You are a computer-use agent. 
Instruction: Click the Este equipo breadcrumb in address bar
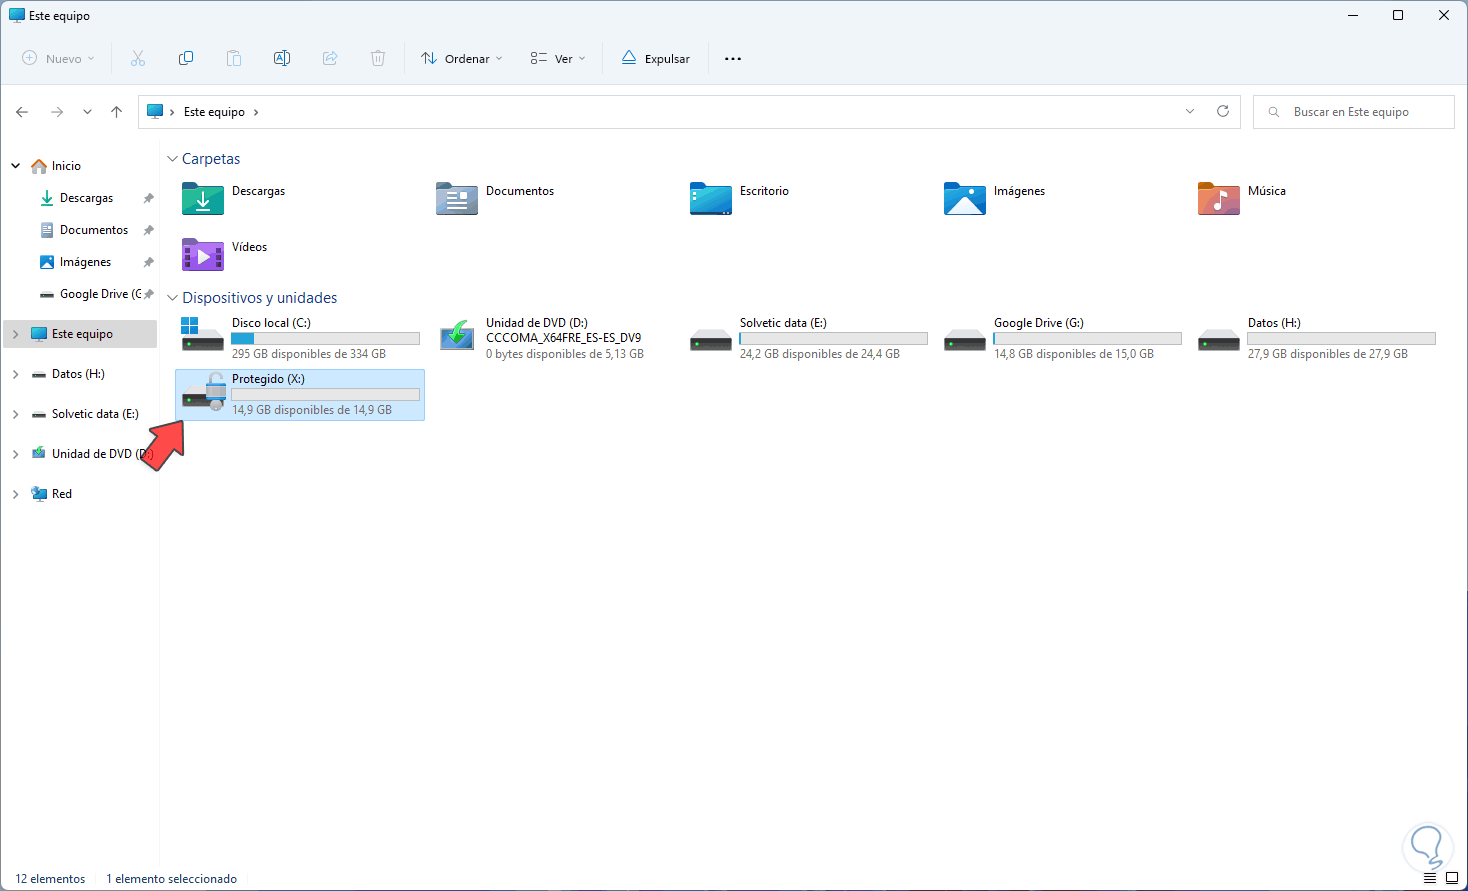pos(214,112)
